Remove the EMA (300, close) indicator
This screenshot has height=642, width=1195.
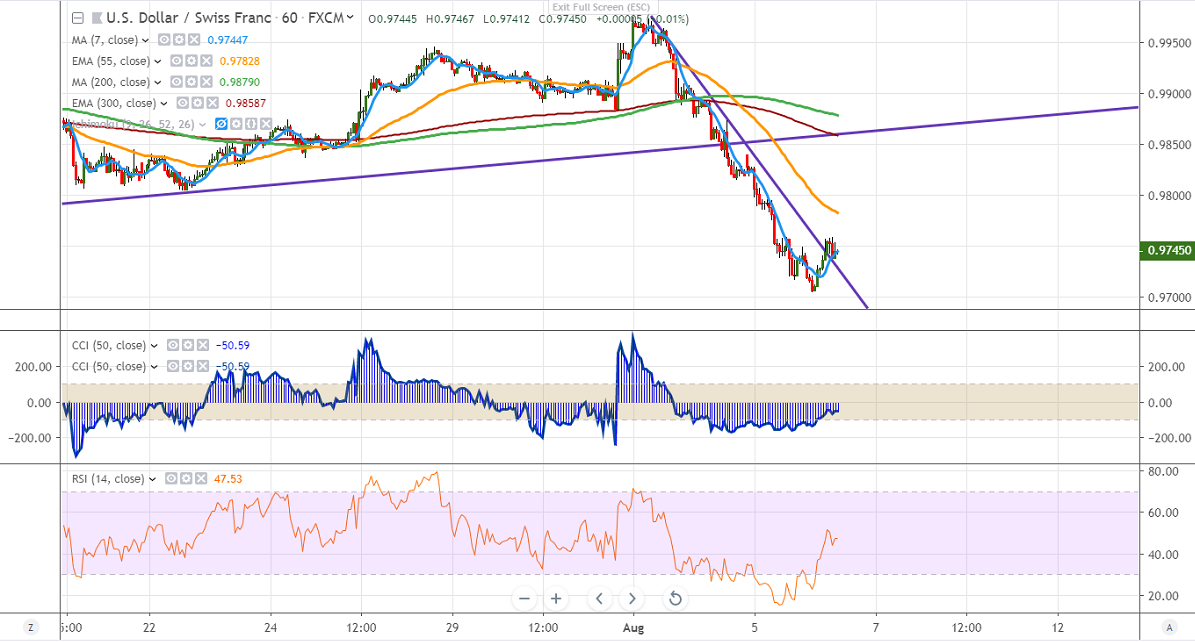tap(212, 103)
